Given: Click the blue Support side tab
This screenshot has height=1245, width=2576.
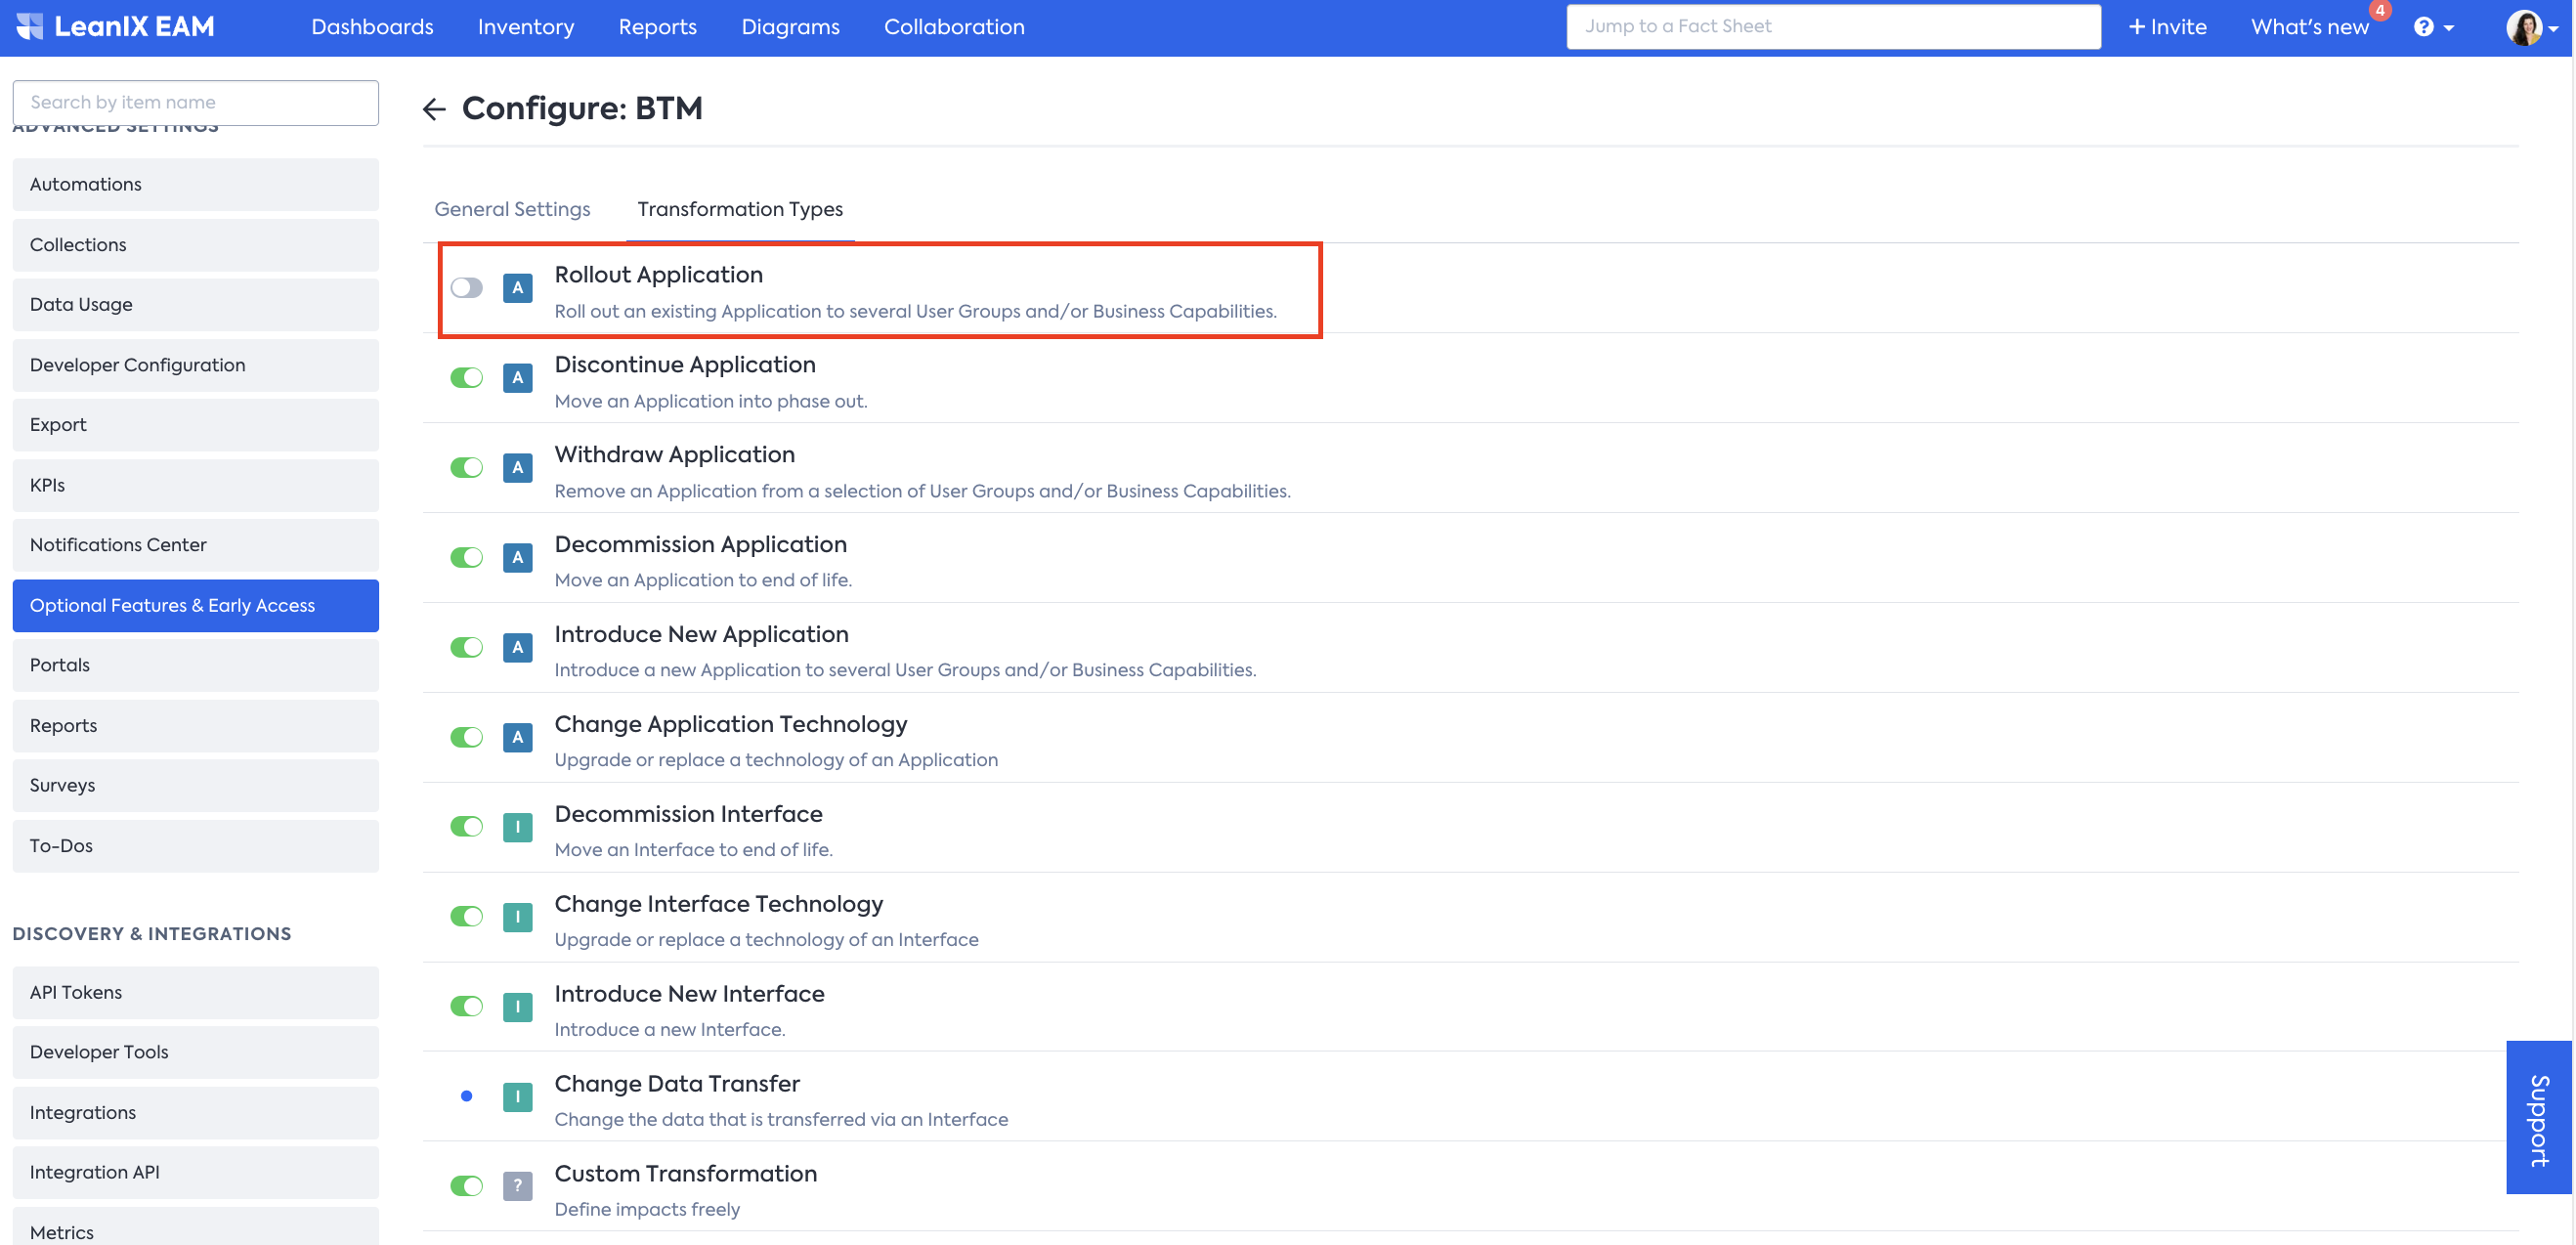Looking at the screenshot, I should pos(2538,1117).
